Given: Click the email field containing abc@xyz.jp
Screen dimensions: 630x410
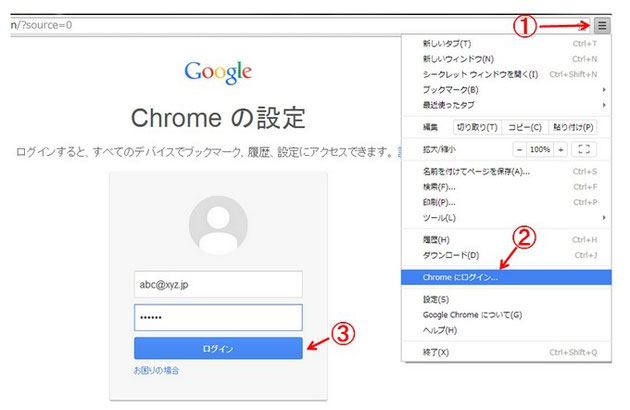Looking at the screenshot, I should click(218, 285).
